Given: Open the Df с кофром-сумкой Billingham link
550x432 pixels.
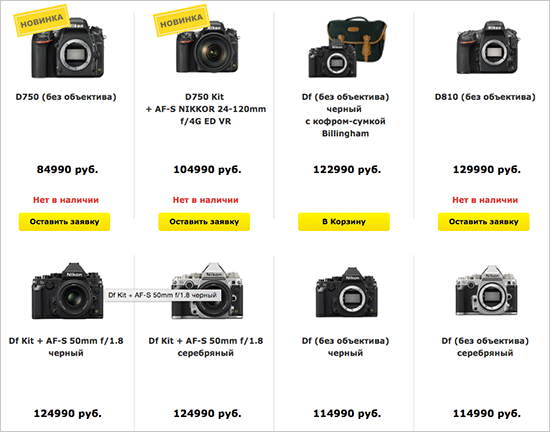Looking at the screenshot, I should [x=346, y=115].
